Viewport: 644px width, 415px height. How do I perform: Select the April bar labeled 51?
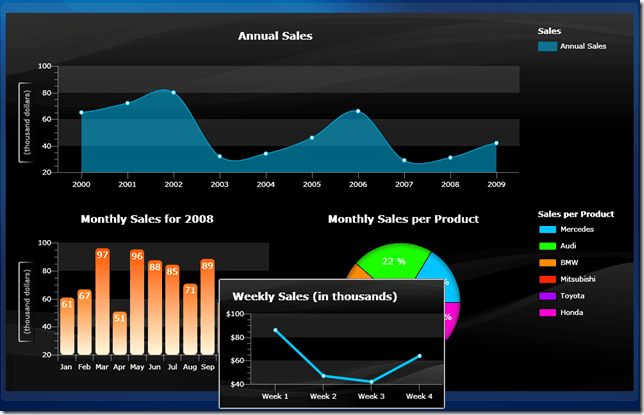click(120, 333)
